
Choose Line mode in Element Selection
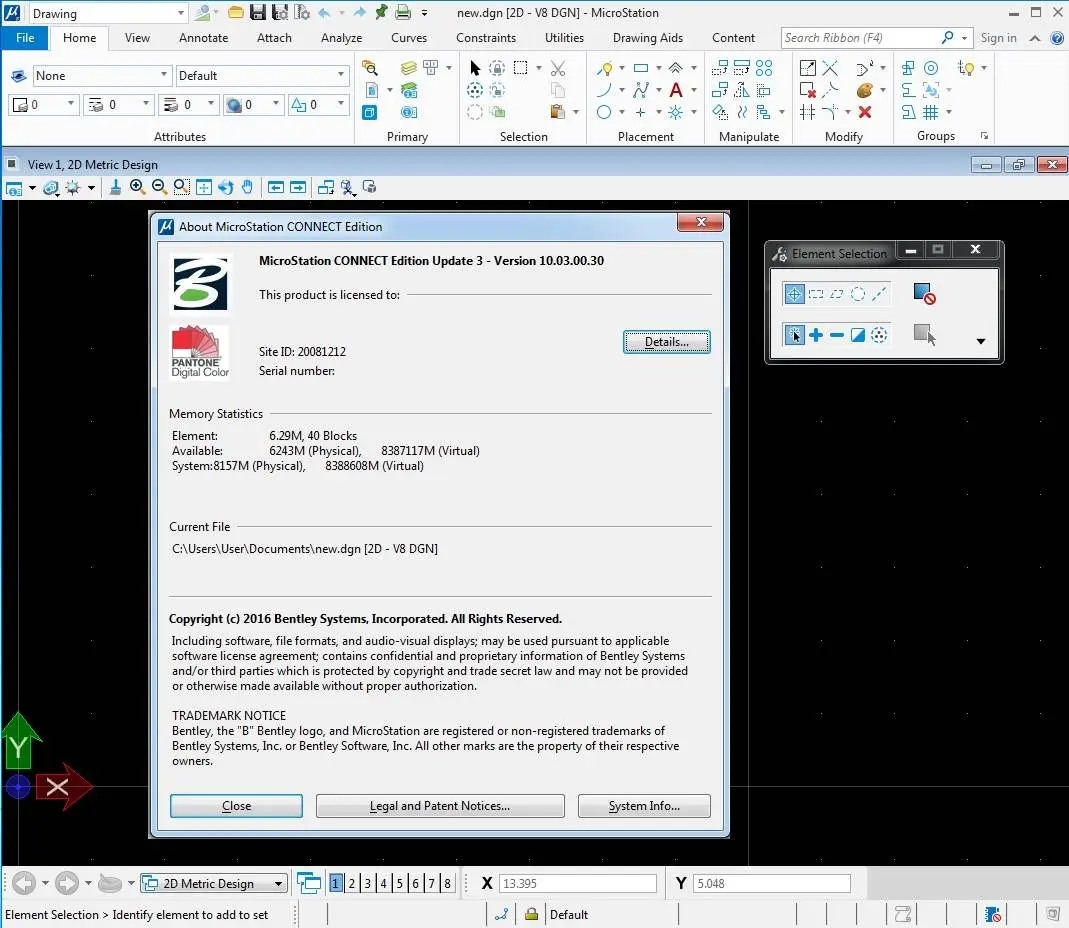(879, 294)
